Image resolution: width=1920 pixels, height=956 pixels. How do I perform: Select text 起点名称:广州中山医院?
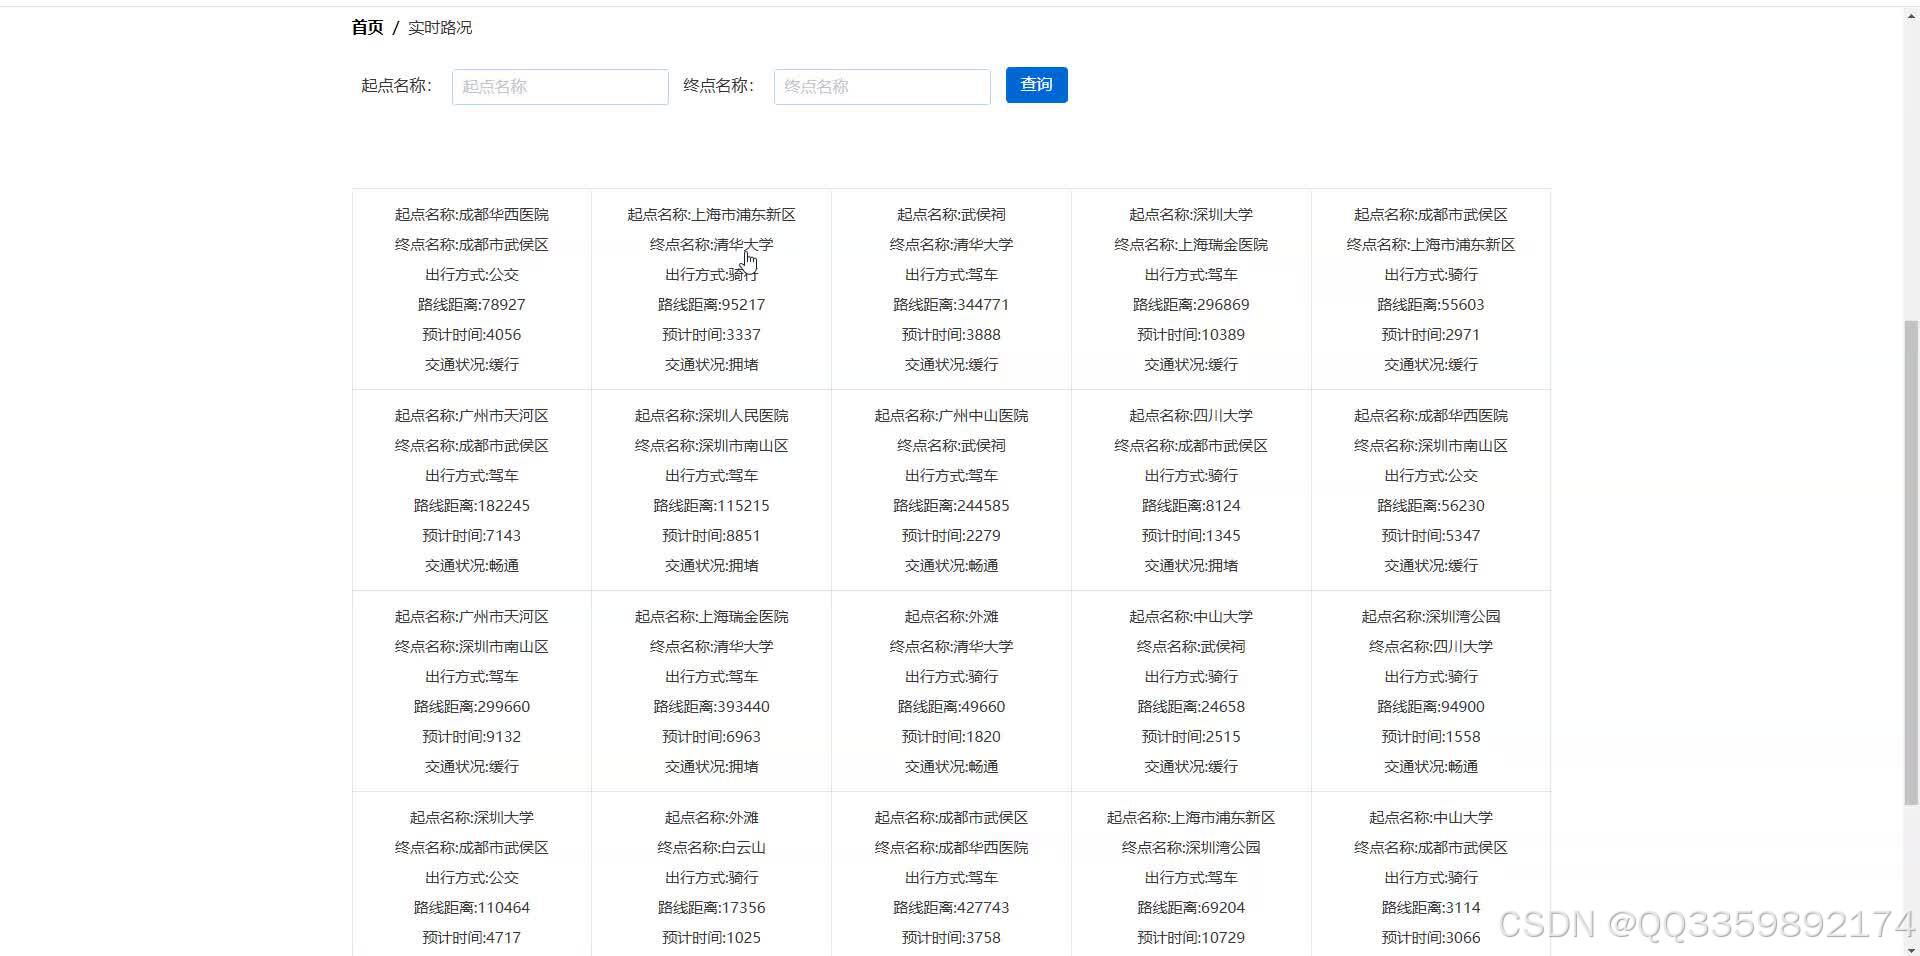click(x=952, y=416)
